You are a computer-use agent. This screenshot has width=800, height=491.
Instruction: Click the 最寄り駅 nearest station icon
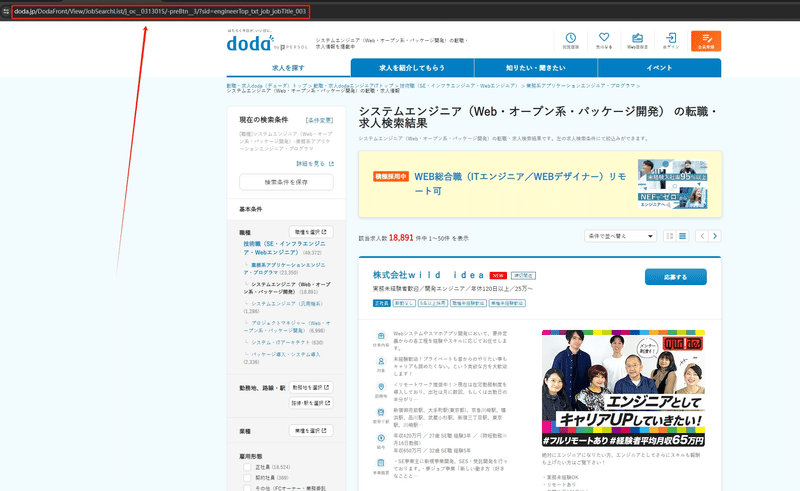(x=381, y=412)
